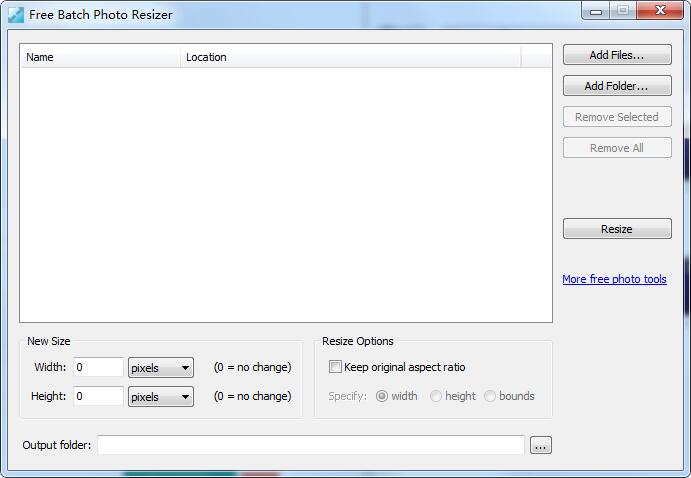The width and height of the screenshot is (691, 478).
Task: Close the Free Batch Photo Resizer window
Action: pos(660,11)
